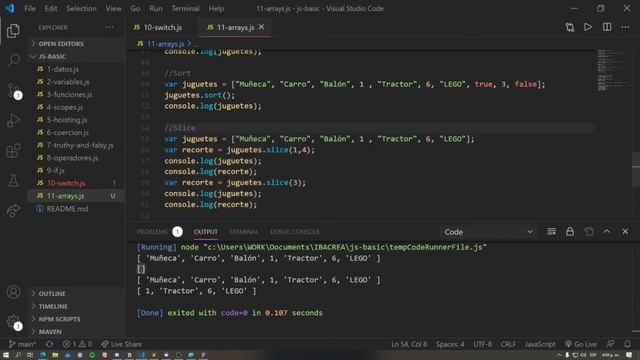Close the 11-arrays.js tab

click(262, 27)
